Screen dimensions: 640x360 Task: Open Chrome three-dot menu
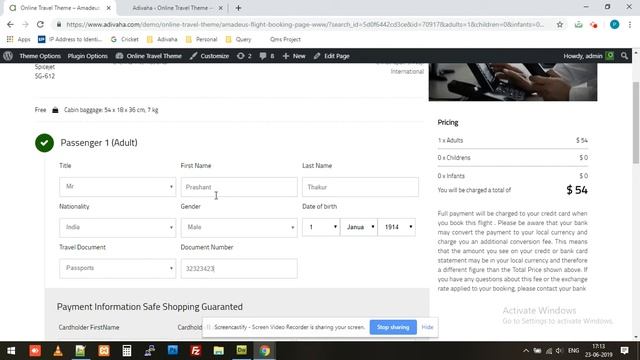629,24
